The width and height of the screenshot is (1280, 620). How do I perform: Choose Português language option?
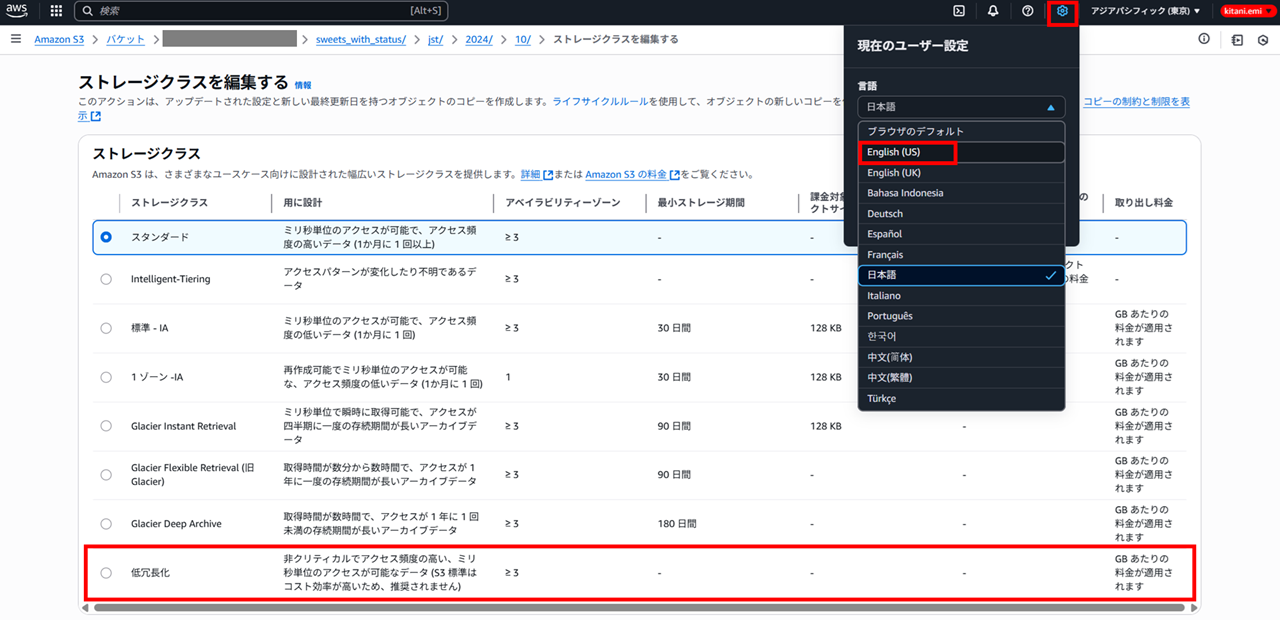point(961,316)
